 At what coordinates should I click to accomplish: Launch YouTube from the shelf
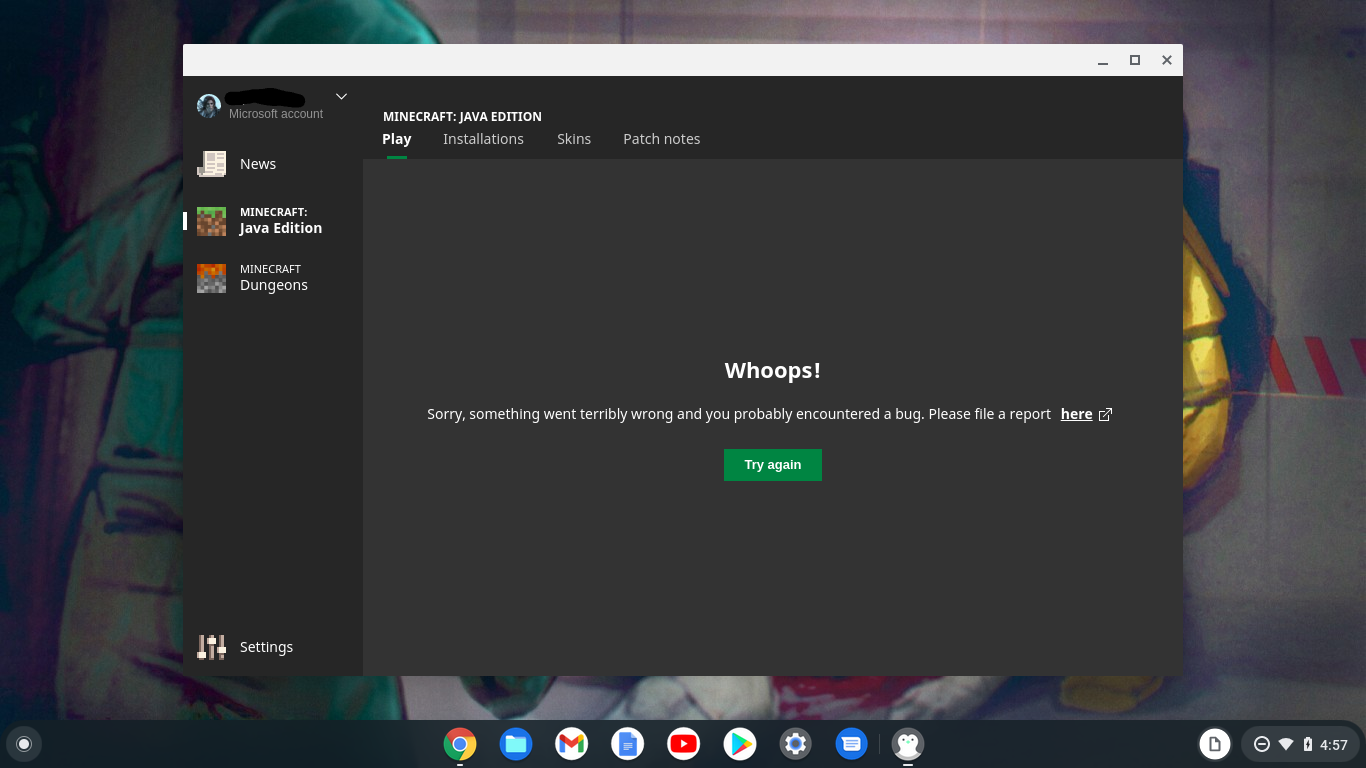tap(684, 744)
